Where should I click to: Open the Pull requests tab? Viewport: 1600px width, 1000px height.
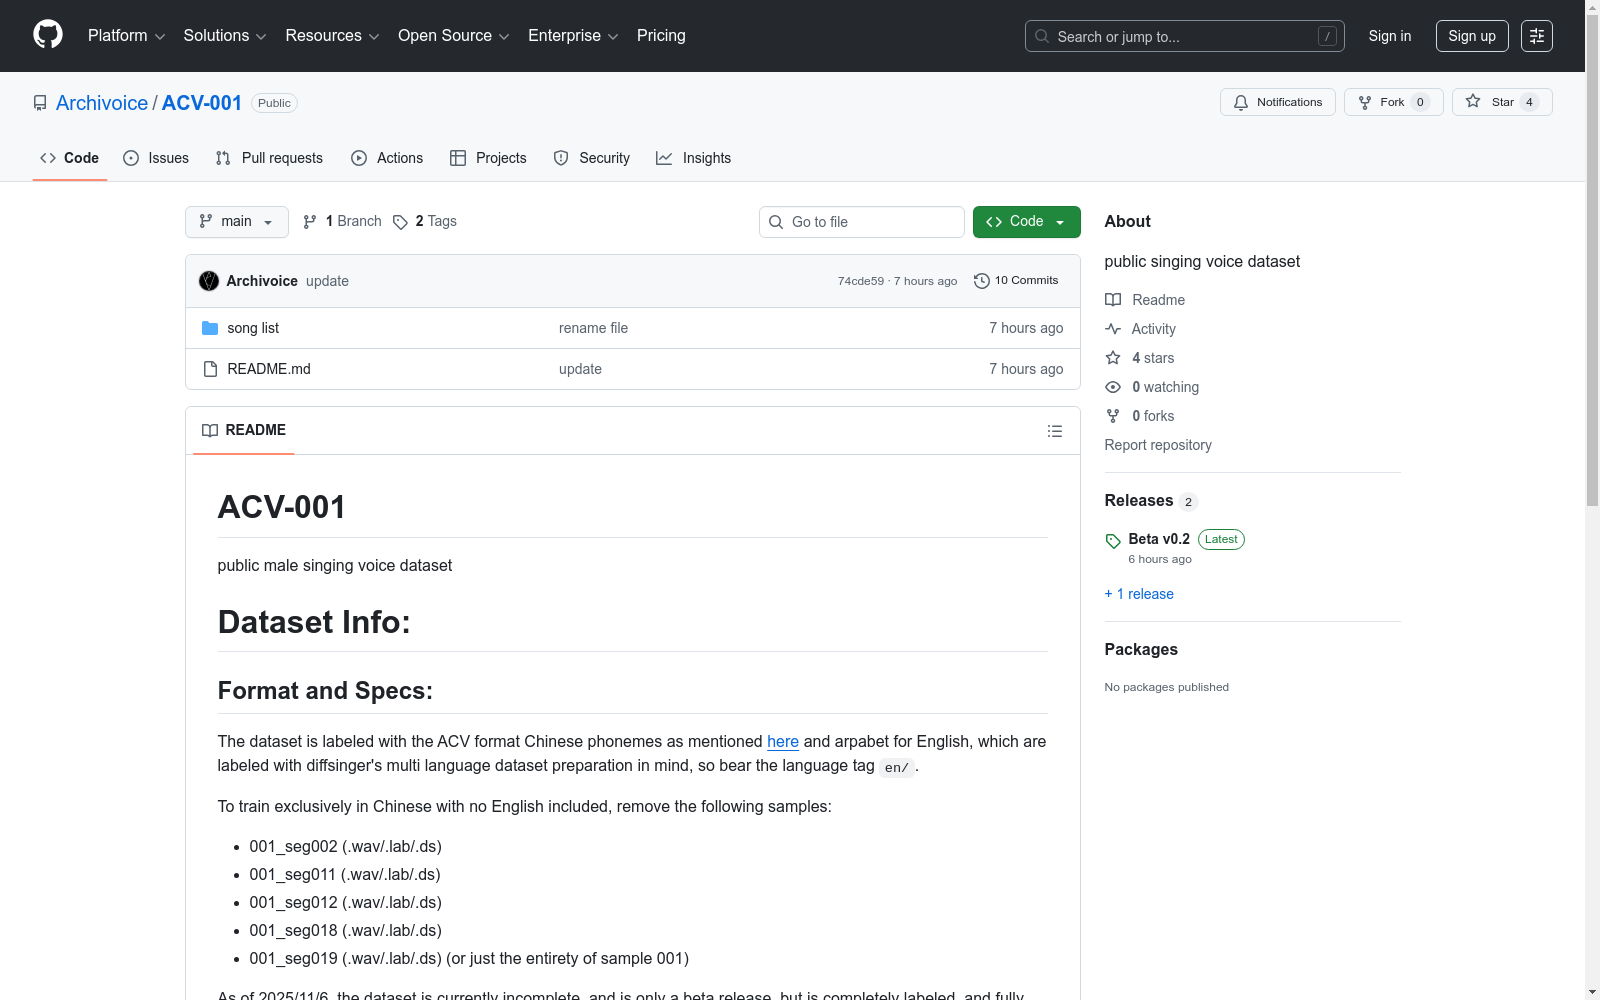coord(269,158)
